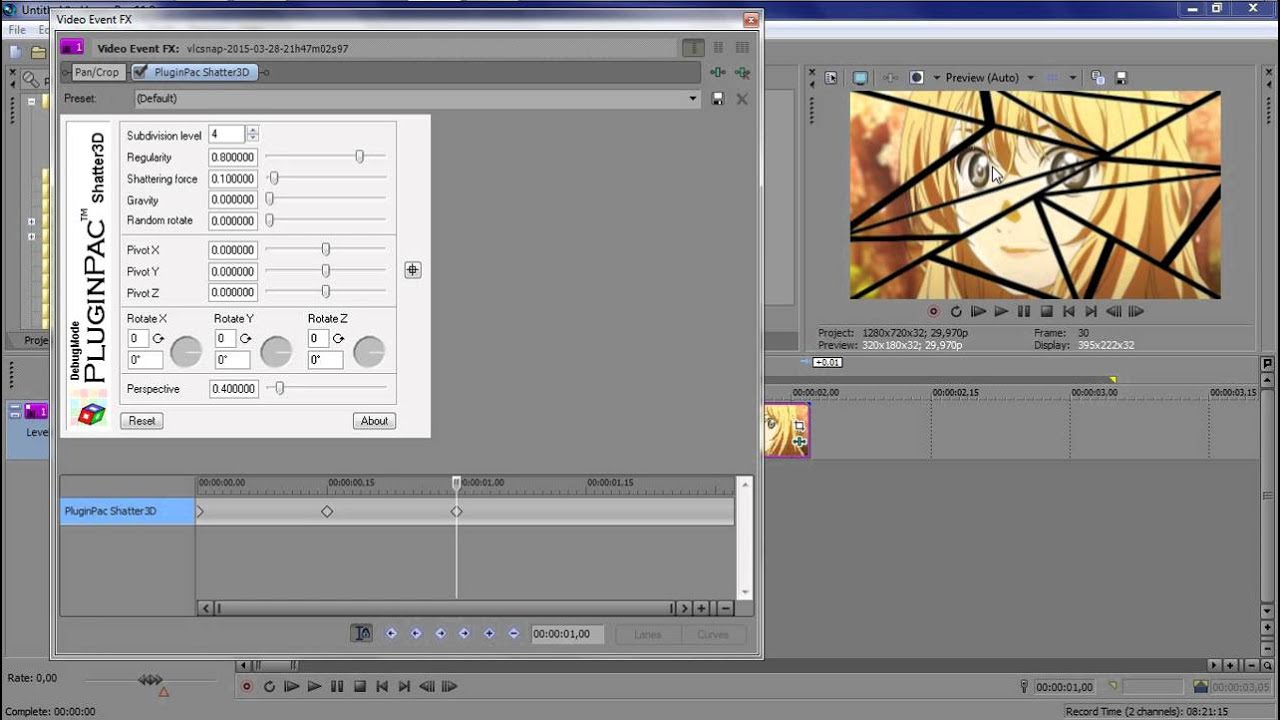The image size is (1280, 720).
Task: Click Play under the video preview
Action: coord(1001,311)
